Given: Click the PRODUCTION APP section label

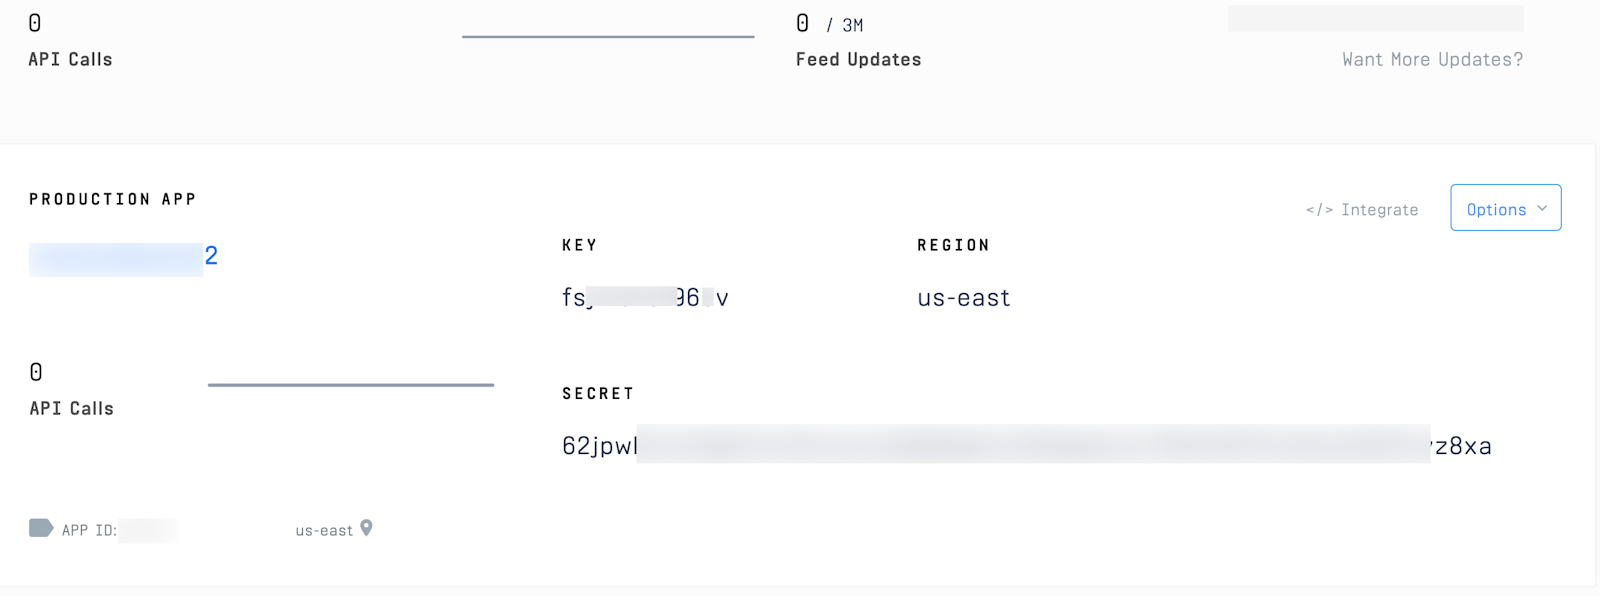Looking at the screenshot, I should (x=112, y=198).
